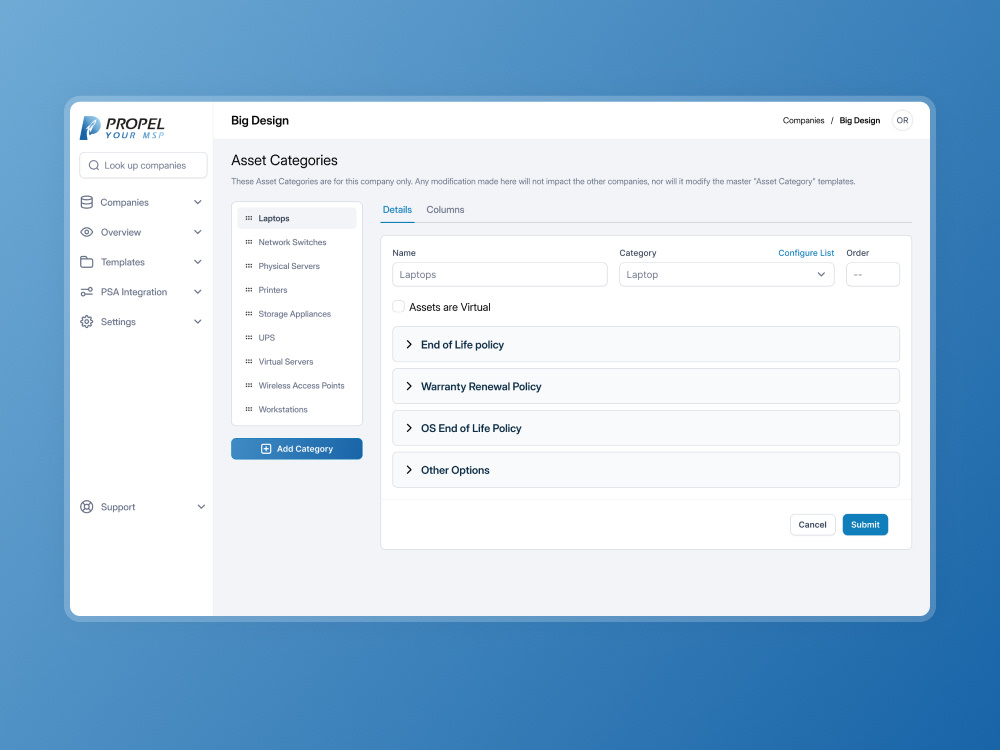Focus the Look up companies search field
This screenshot has width=1000, height=750.
143,165
